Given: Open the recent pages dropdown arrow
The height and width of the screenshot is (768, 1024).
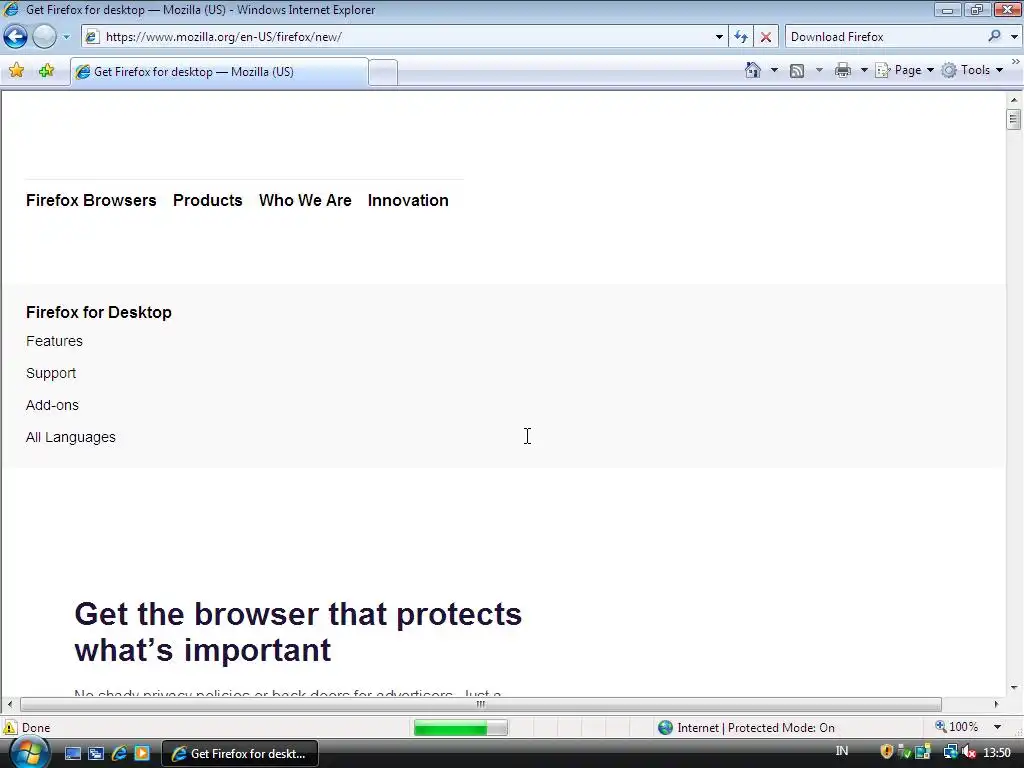Looking at the screenshot, I should coord(66,37).
